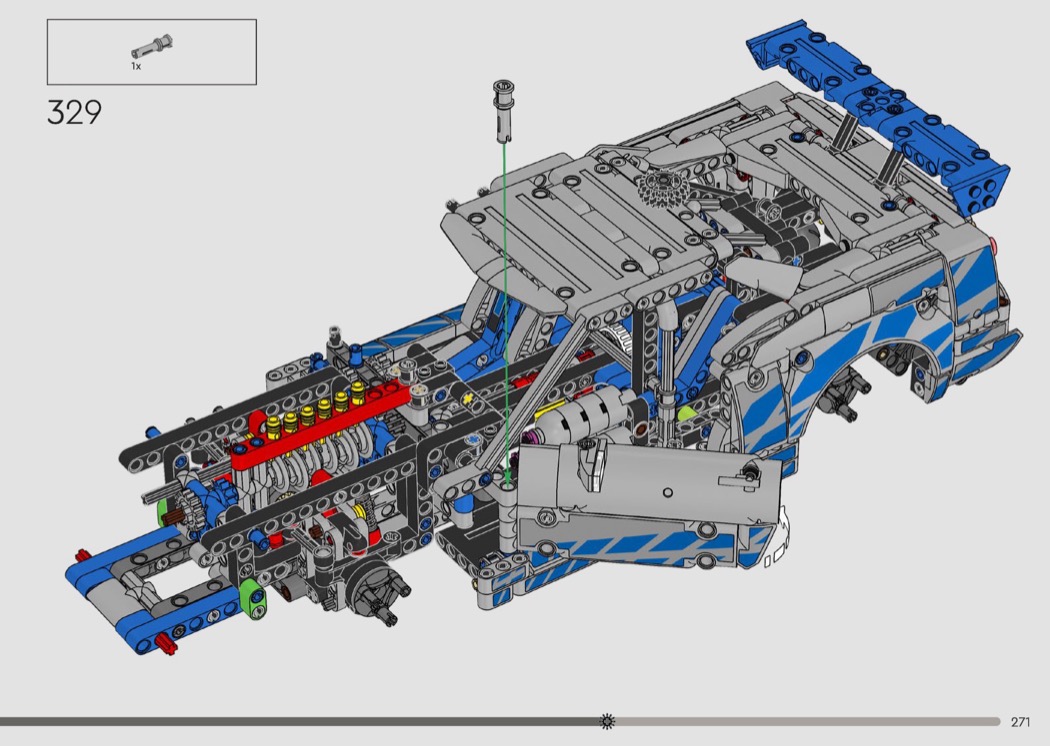
Task: Click the sun-shaped progress bar marker
Action: coord(606,721)
